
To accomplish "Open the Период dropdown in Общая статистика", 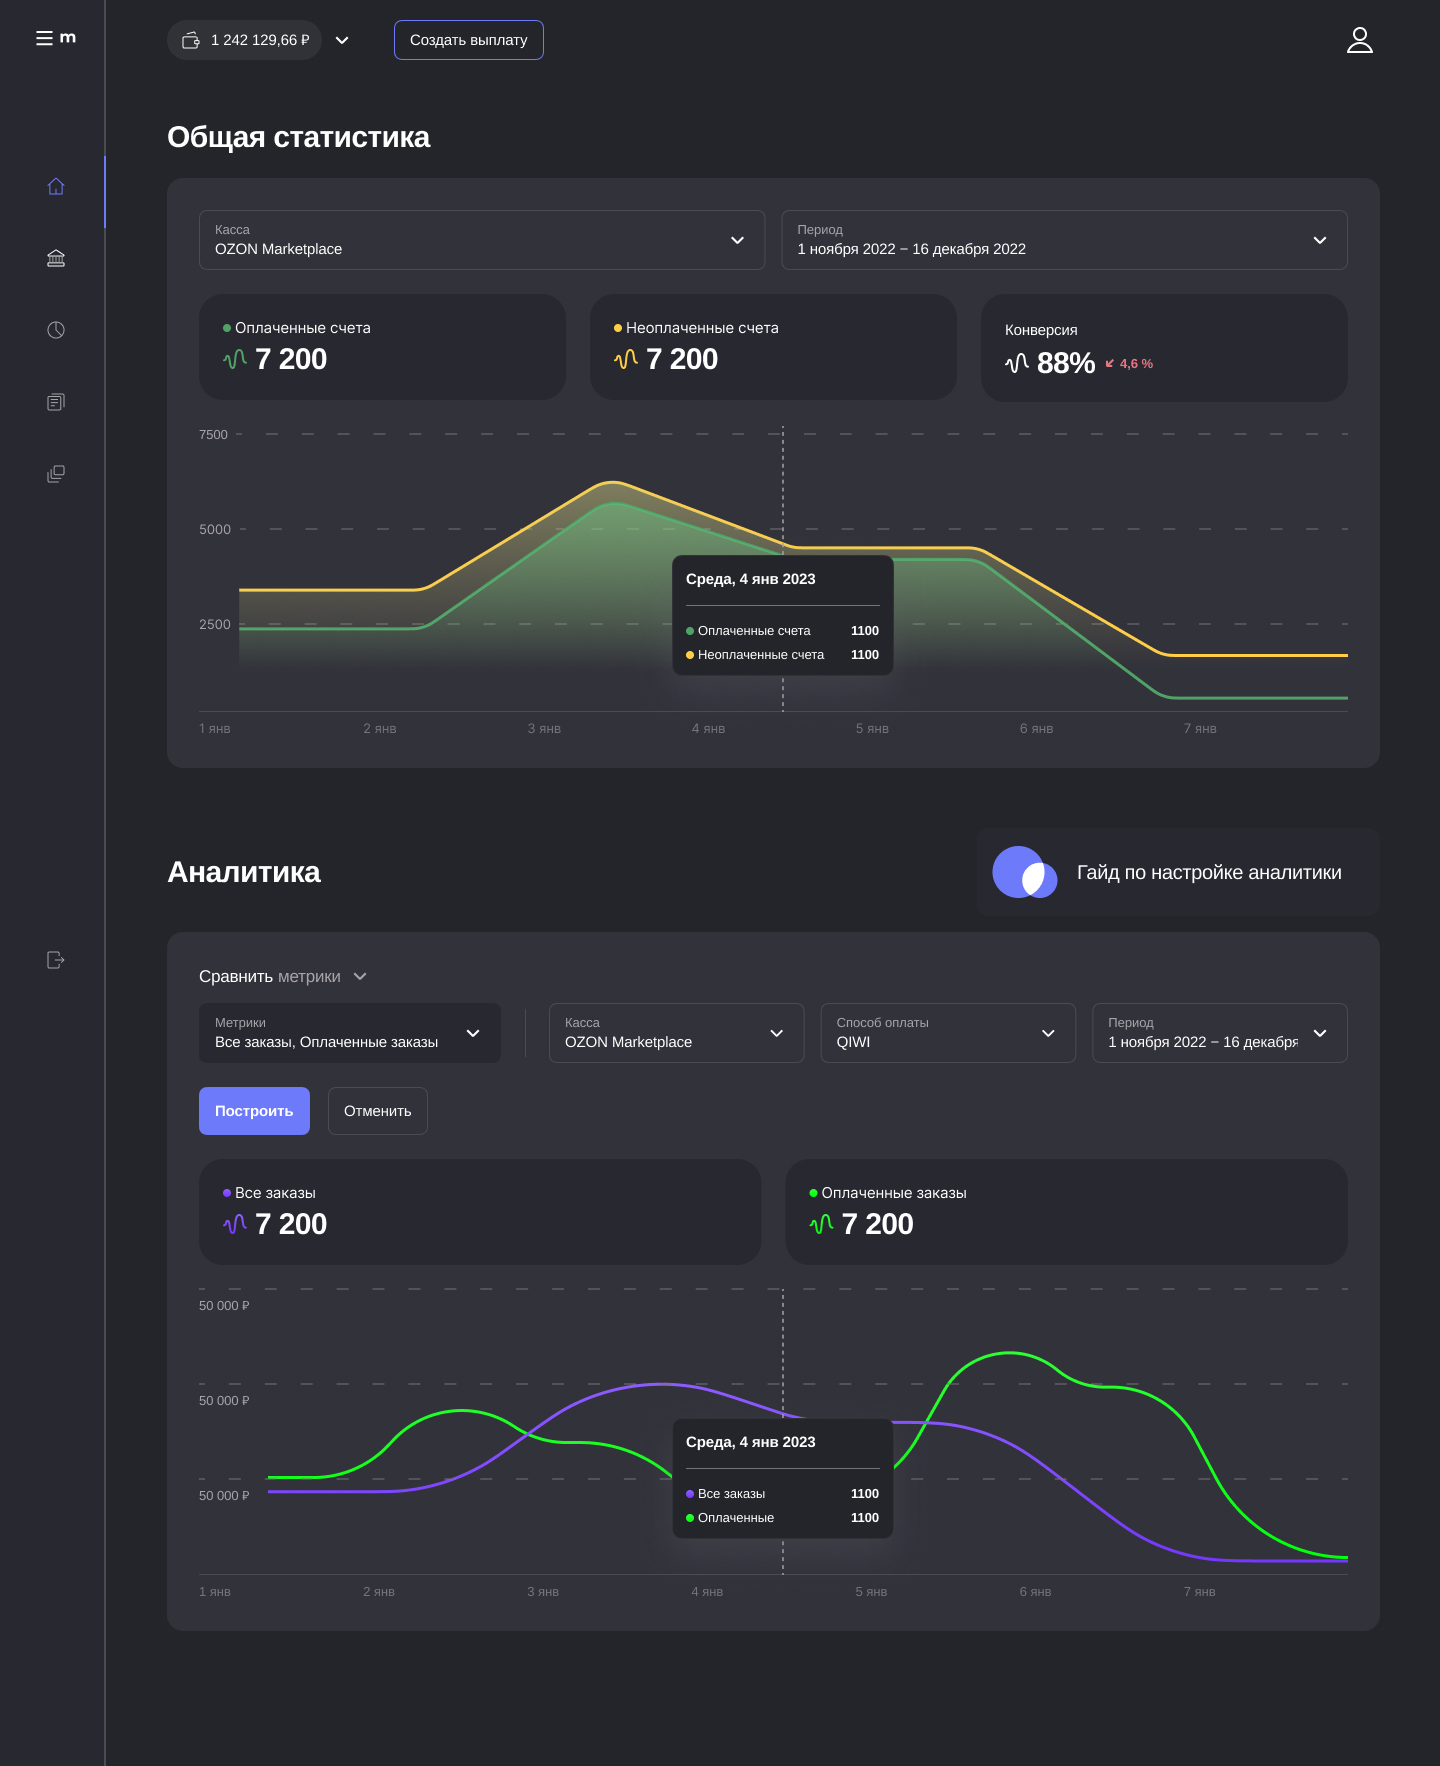I will coord(1064,240).
